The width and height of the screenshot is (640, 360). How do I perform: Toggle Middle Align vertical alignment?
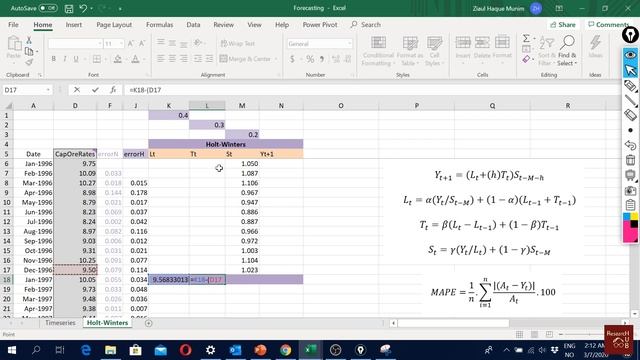coord(172,43)
